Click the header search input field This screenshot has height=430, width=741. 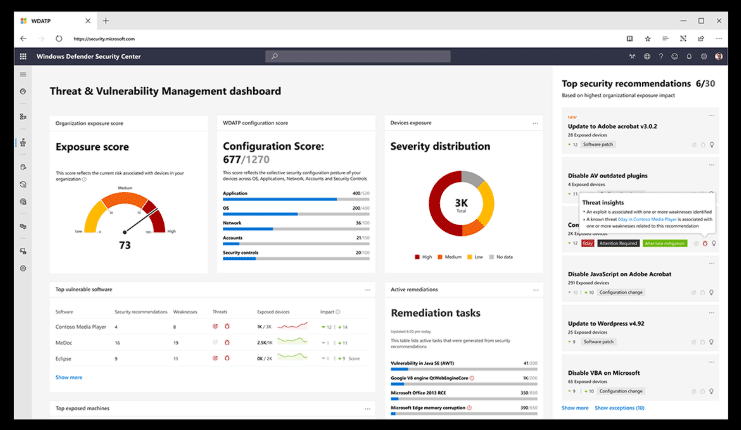coord(358,56)
